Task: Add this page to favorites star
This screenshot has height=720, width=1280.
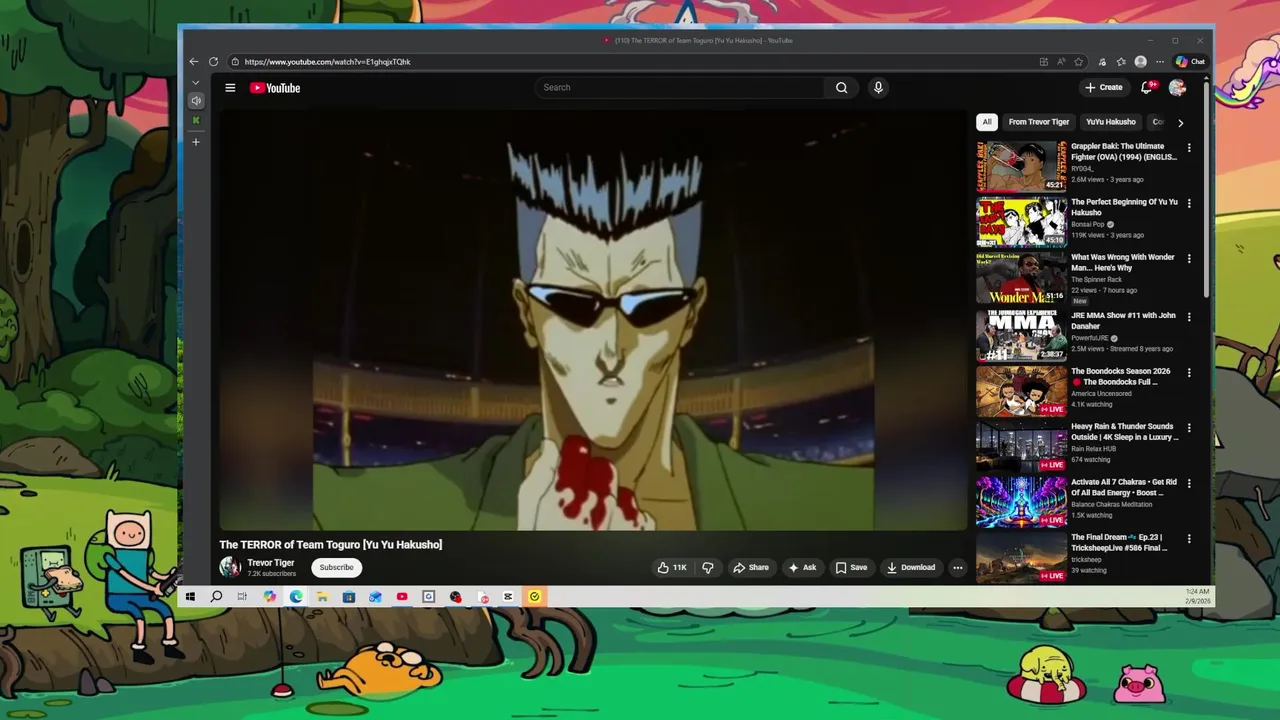Action: (1079, 62)
